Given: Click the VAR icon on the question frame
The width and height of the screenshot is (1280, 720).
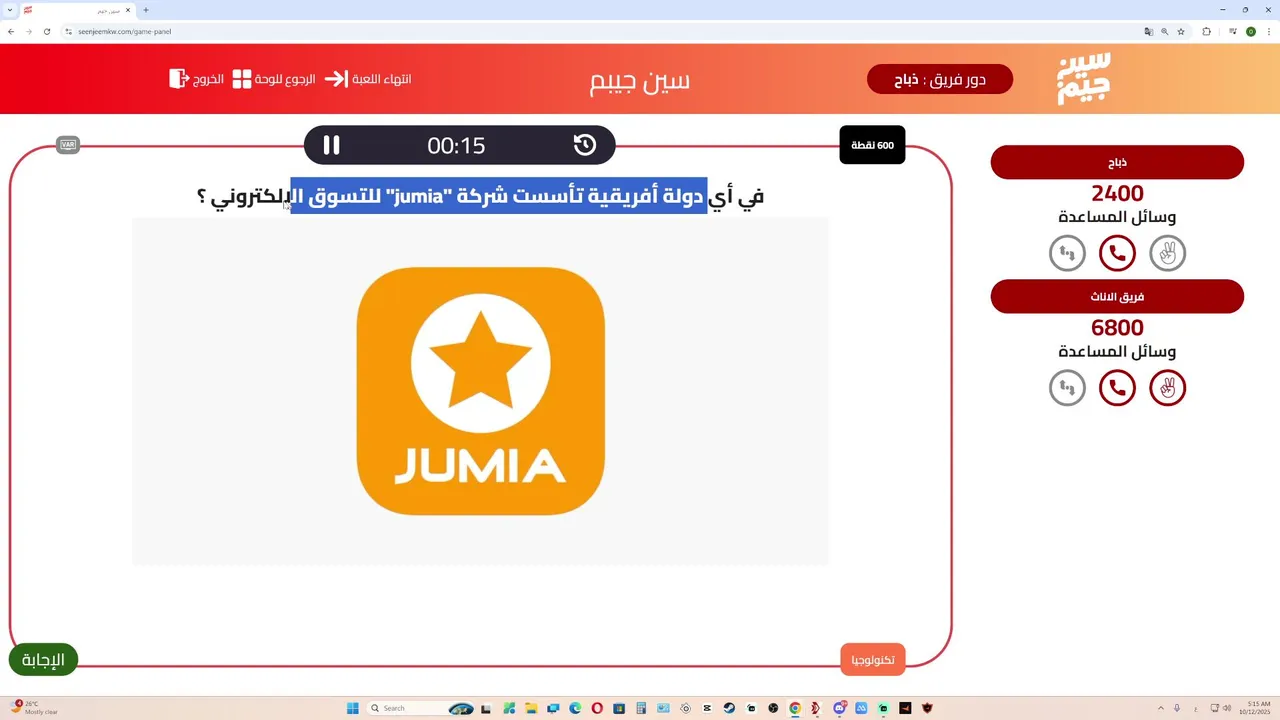Looking at the screenshot, I should pyautogui.click(x=68, y=145).
